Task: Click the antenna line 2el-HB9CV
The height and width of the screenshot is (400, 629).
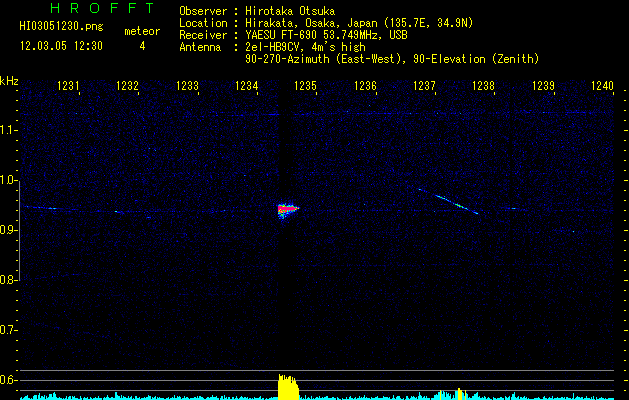Action: (305, 47)
